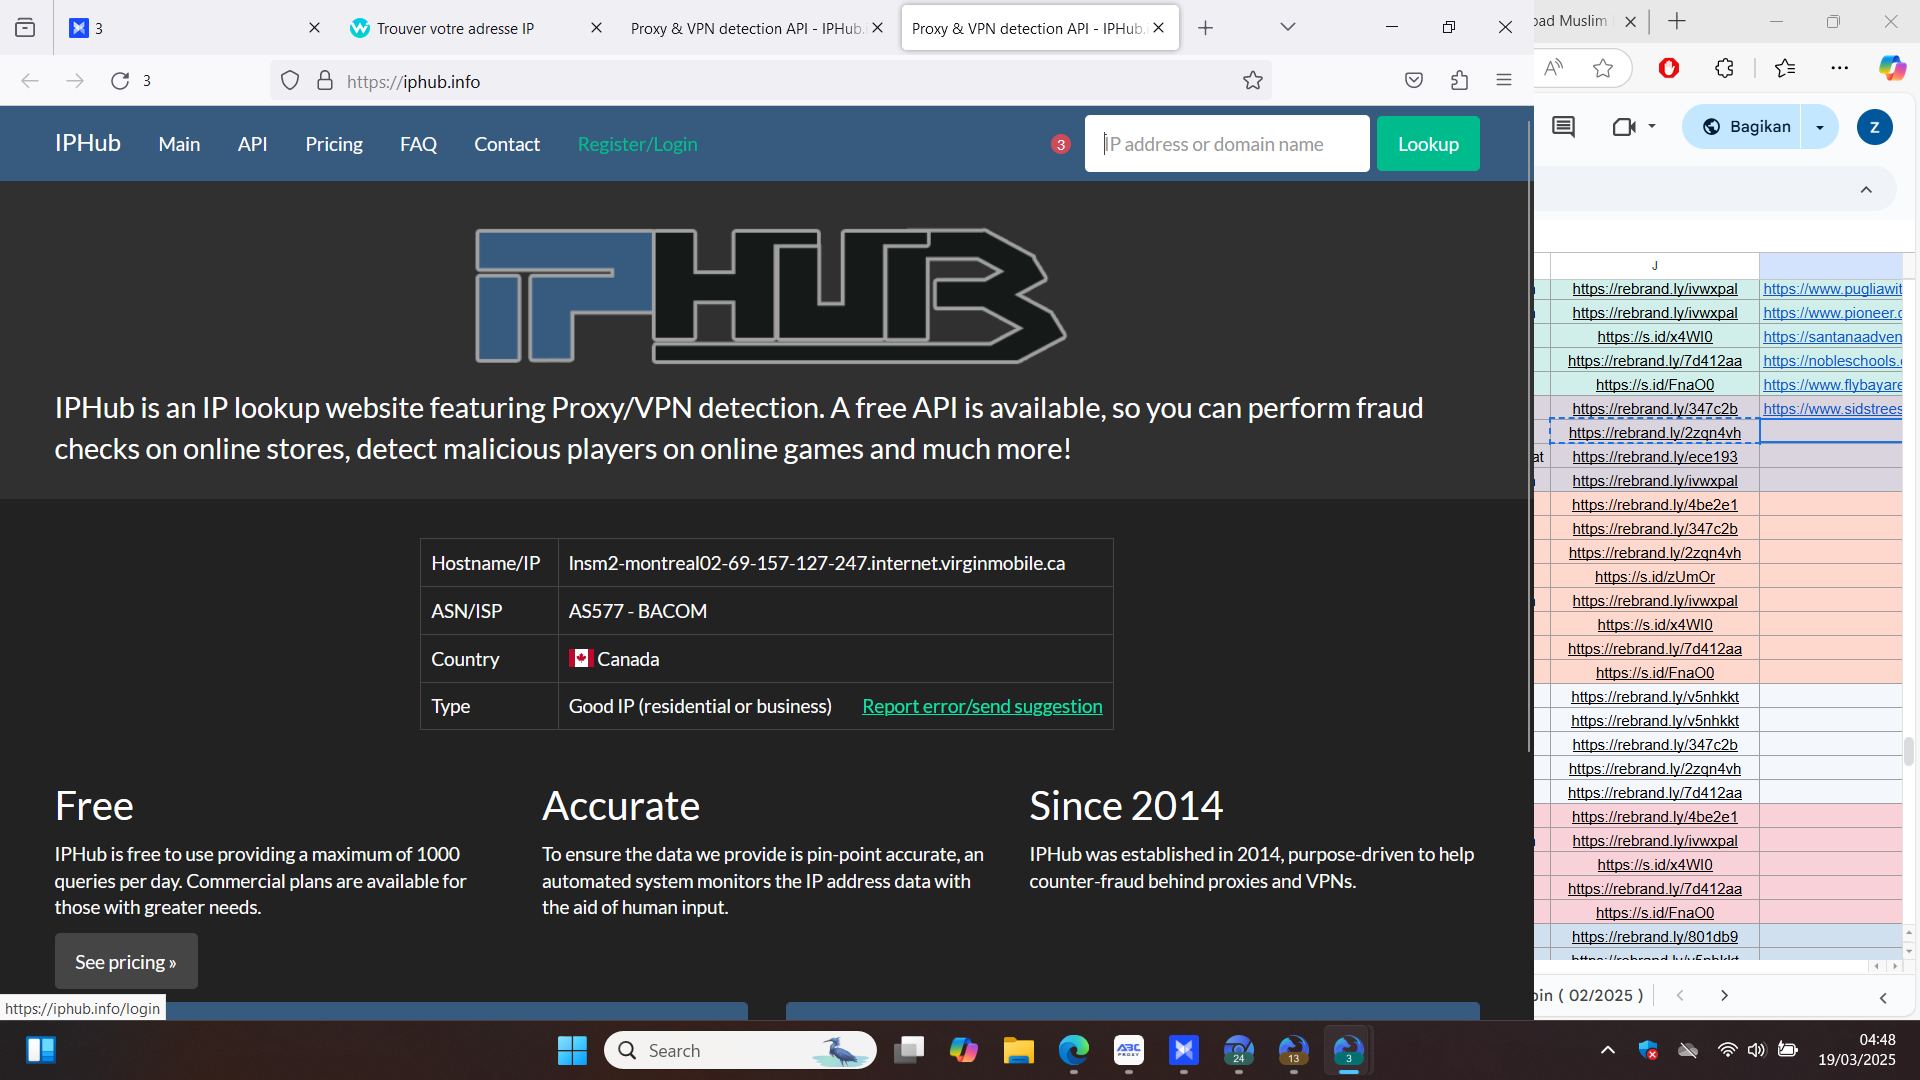Screen dimensions: 1920x1080
Task: Open Copilot icon in Edge
Action: click(1892, 68)
